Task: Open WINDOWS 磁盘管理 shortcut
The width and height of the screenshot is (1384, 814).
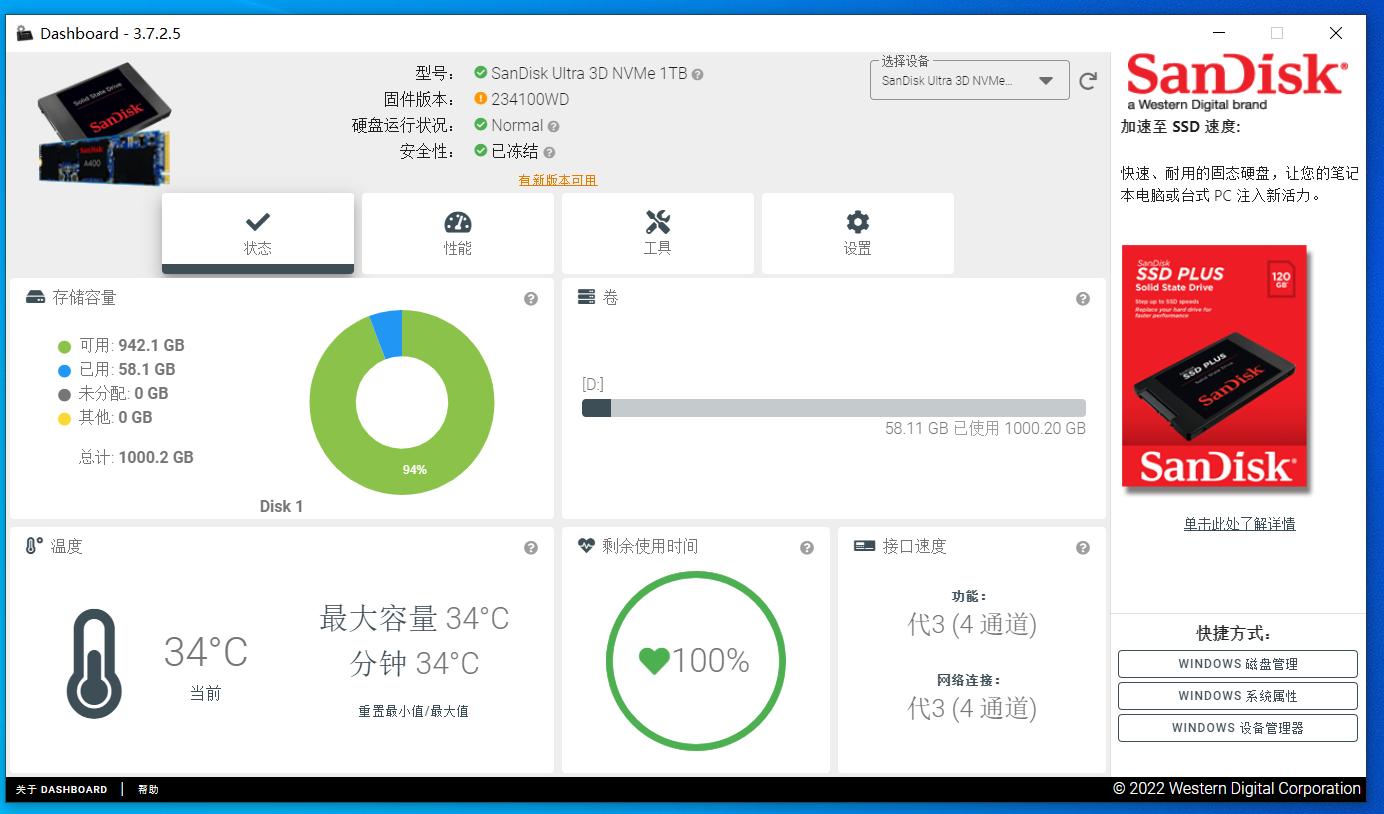Action: point(1237,663)
